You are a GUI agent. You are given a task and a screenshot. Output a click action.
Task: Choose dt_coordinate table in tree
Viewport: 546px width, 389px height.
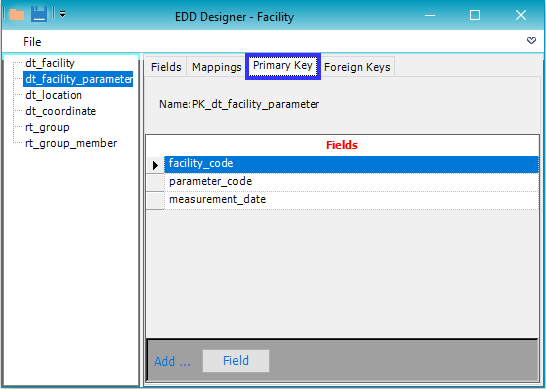pyautogui.click(x=60, y=111)
